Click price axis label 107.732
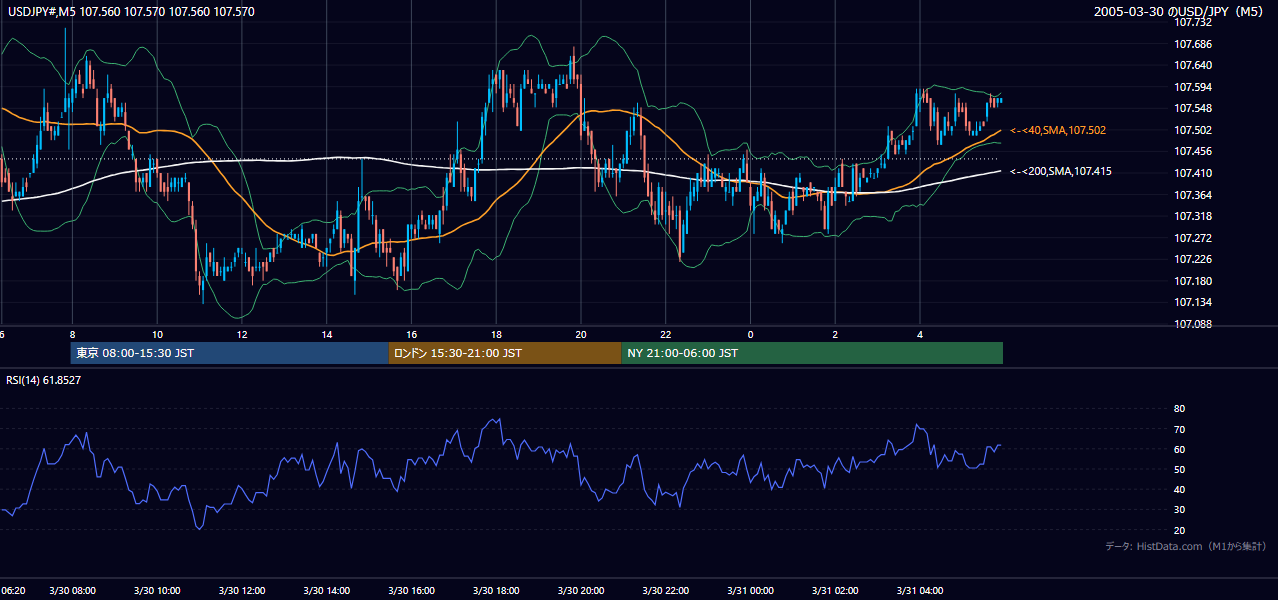Screen dimensions: 1278x600 [1193, 22]
